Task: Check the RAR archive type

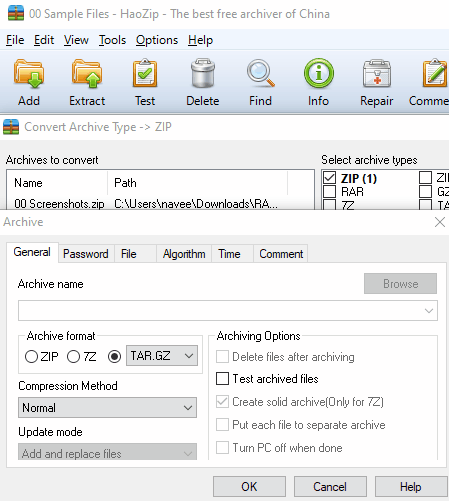Action: (x=329, y=192)
